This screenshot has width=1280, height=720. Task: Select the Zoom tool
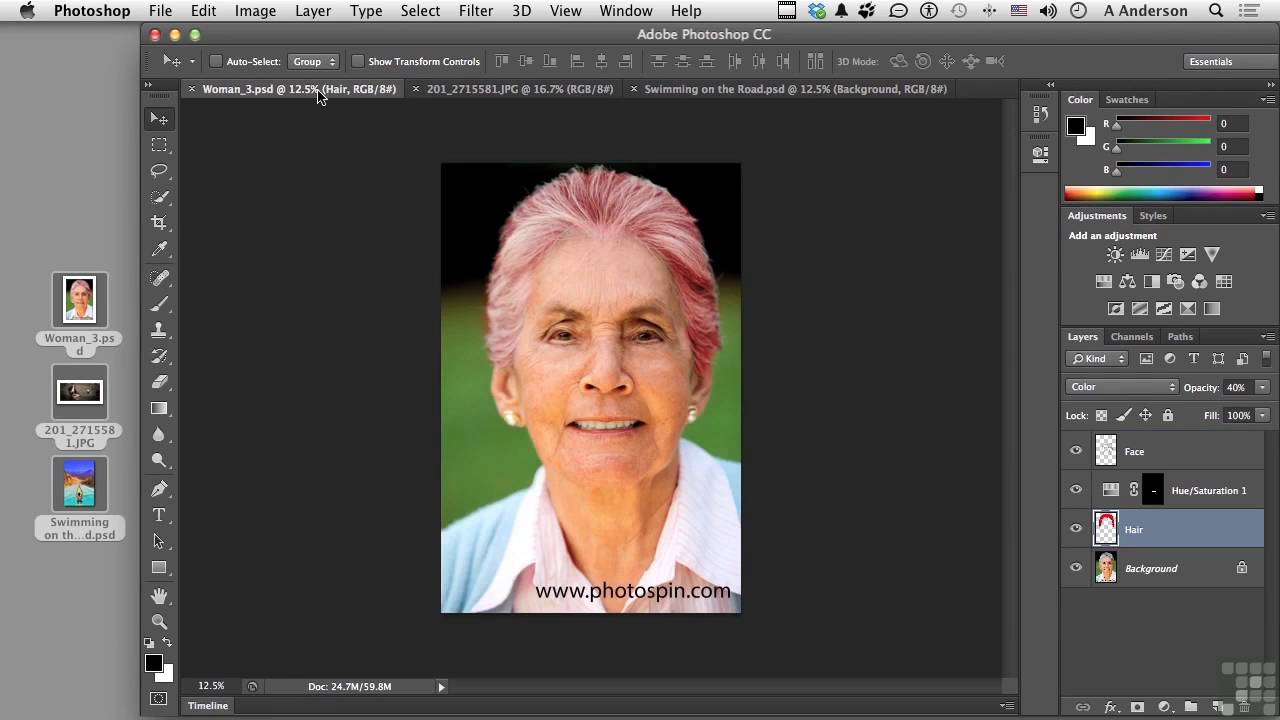click(159, 622)
